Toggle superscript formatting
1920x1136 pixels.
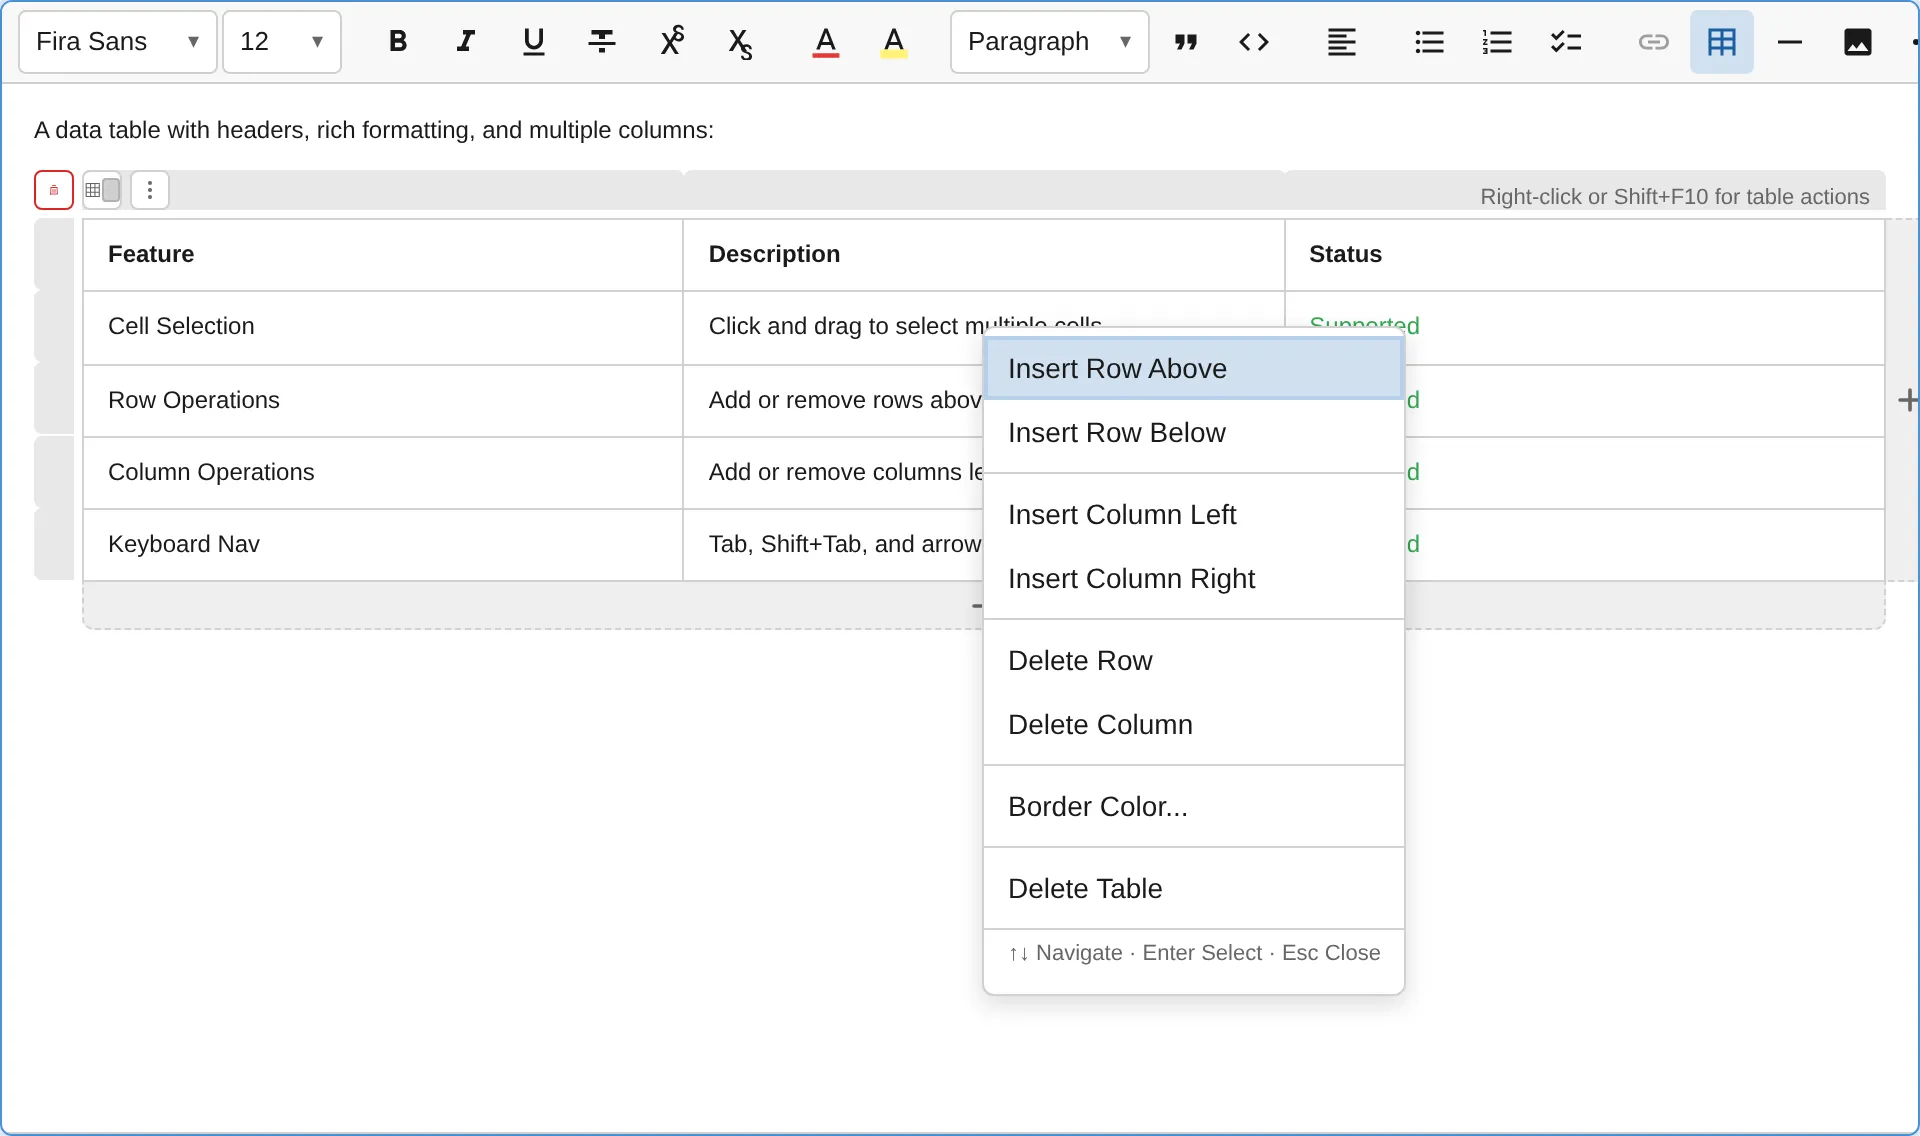pyautogui.click(x=672, y=42)
